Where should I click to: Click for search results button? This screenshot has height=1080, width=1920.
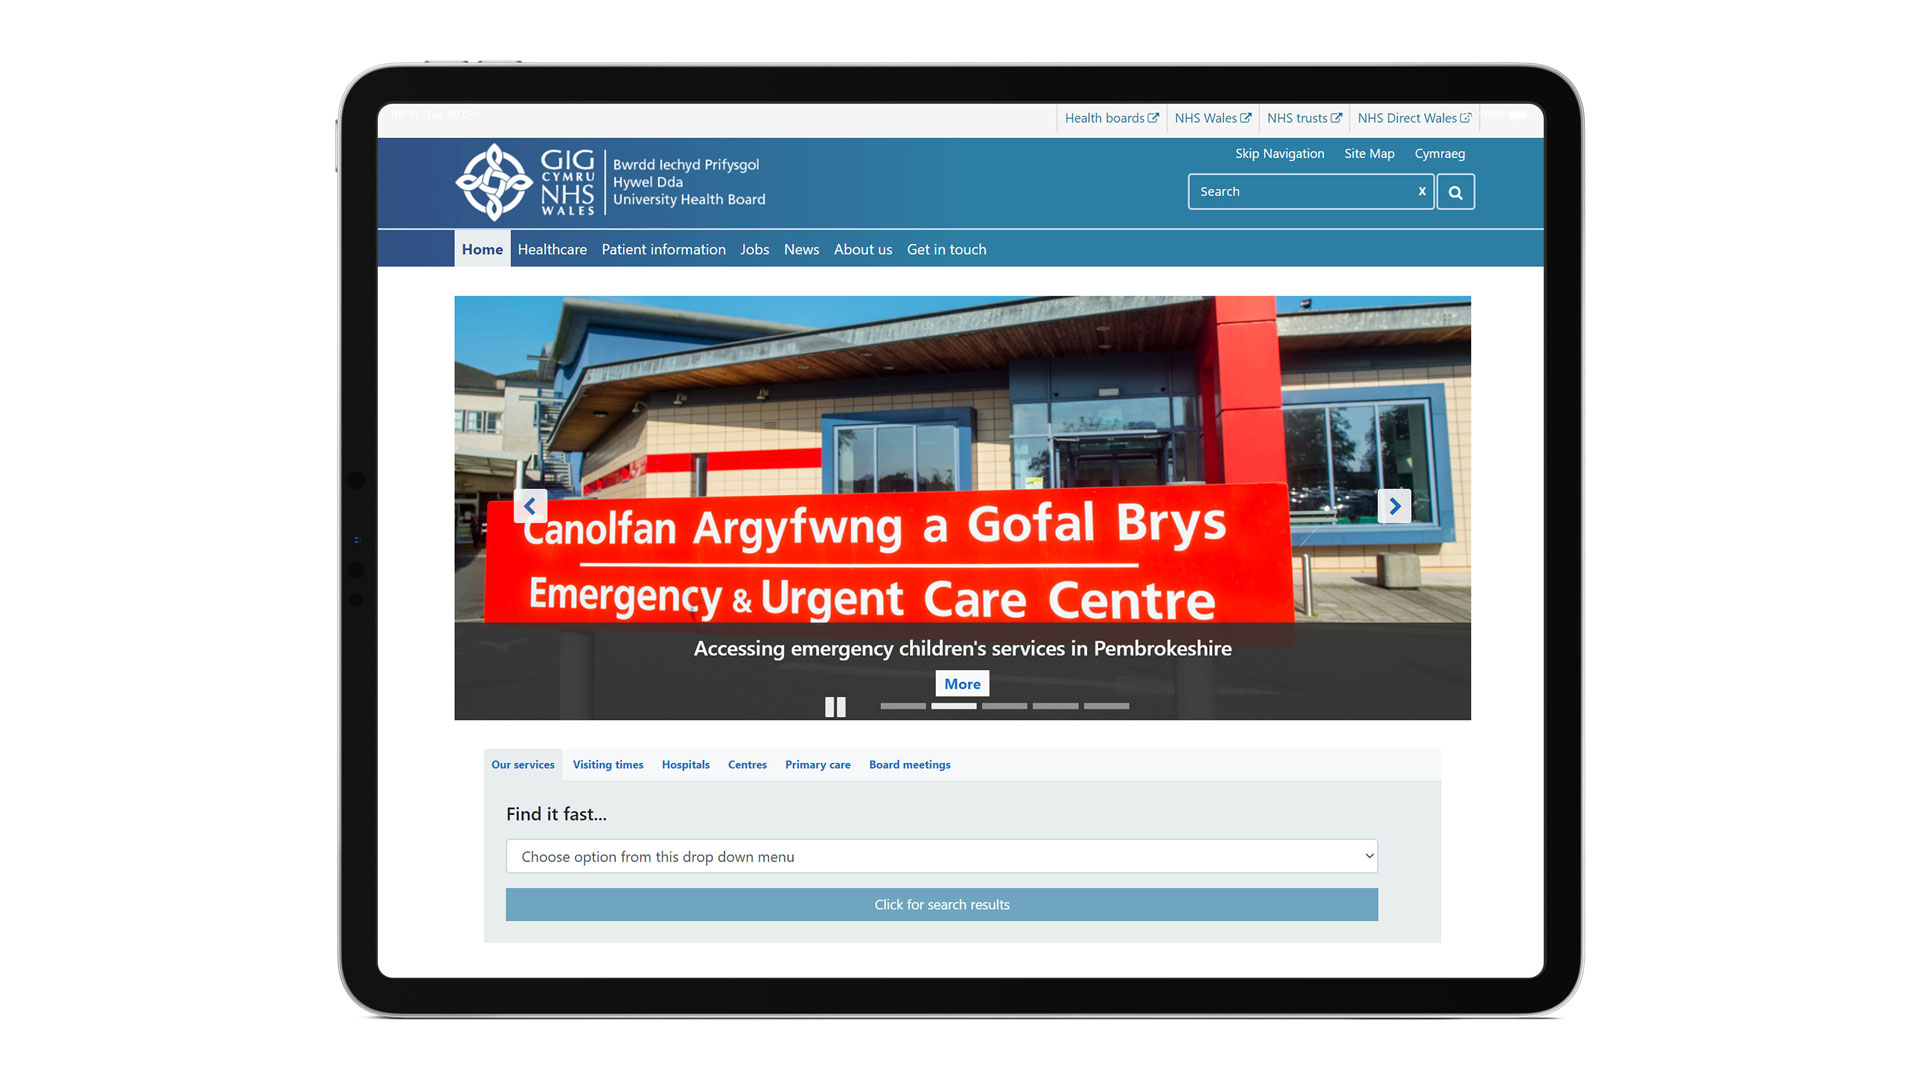pyautogui.click(x=942, y=903)
